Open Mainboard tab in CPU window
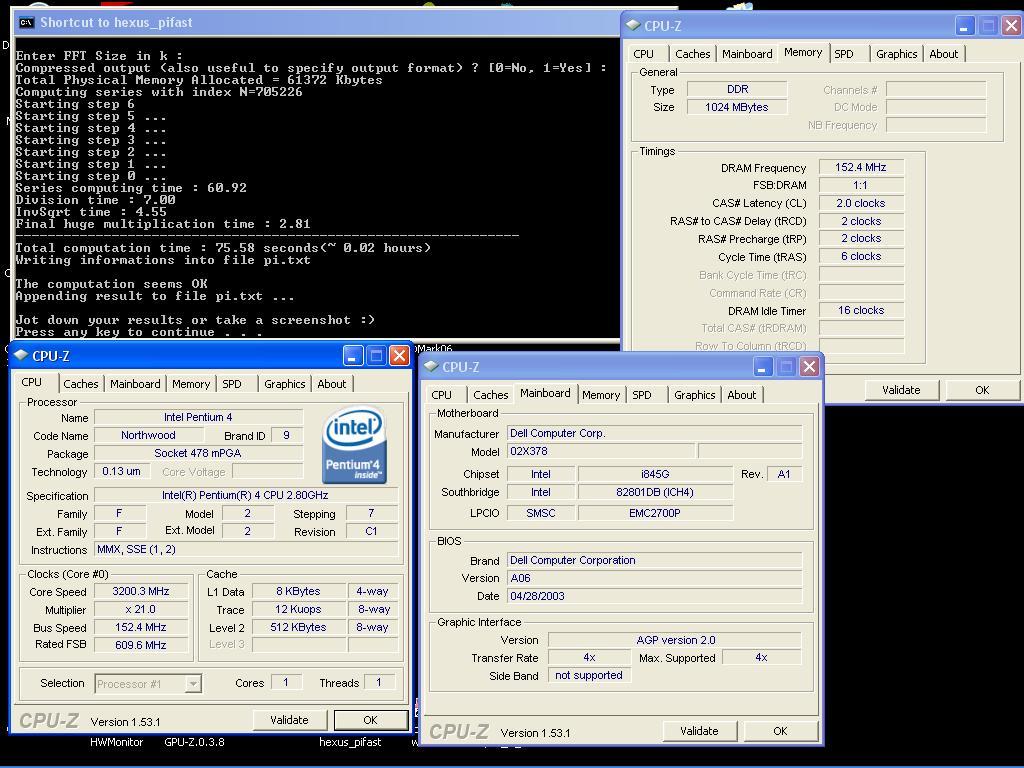Viewport: 1024px width, 768px height. [x=135, y=384]
